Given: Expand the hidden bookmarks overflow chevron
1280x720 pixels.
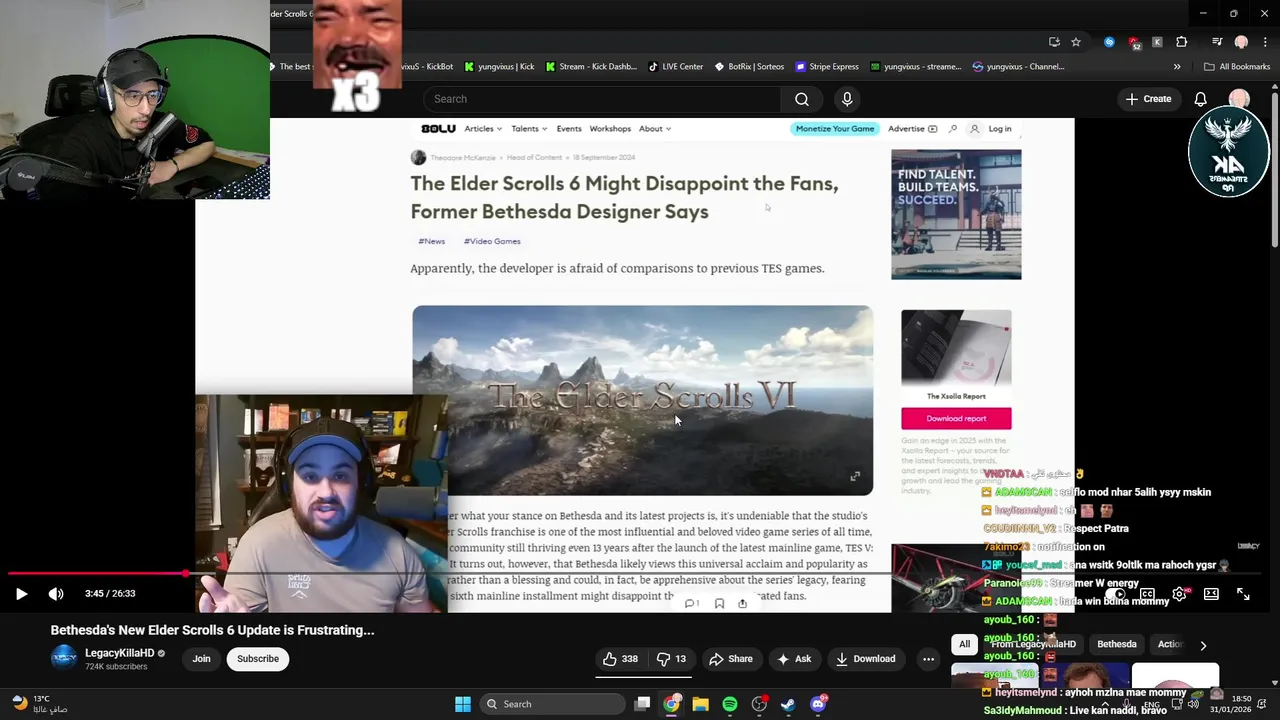Looking at the screenshot, I should tap(1177, 67).
